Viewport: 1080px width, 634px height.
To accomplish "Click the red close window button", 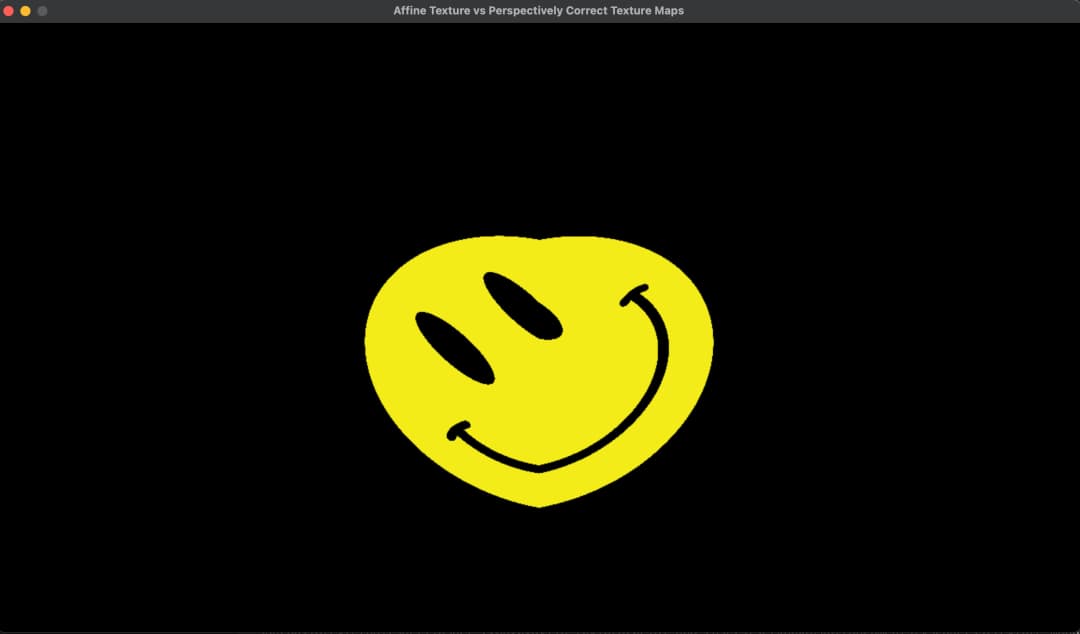I will (9, 11).
